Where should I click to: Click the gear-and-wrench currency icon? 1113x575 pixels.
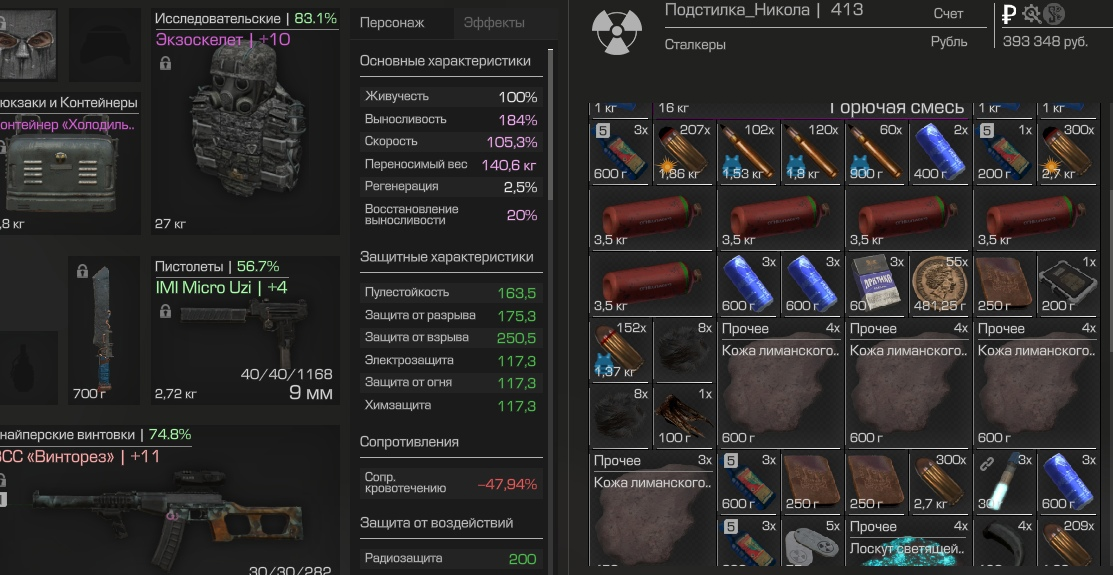pos(1031,13)
